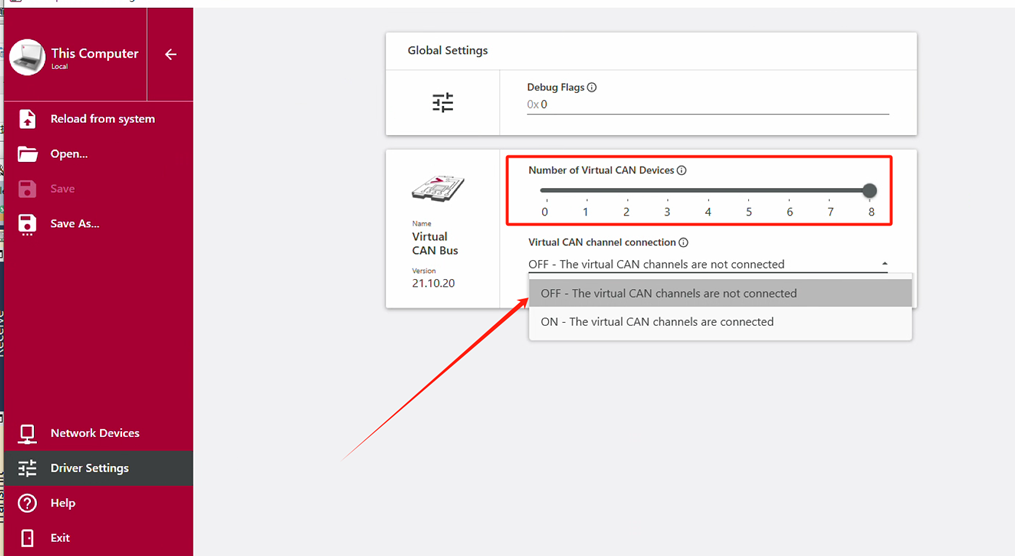
Task: Click the Open folder icon
Action: (x=28, y=154)
